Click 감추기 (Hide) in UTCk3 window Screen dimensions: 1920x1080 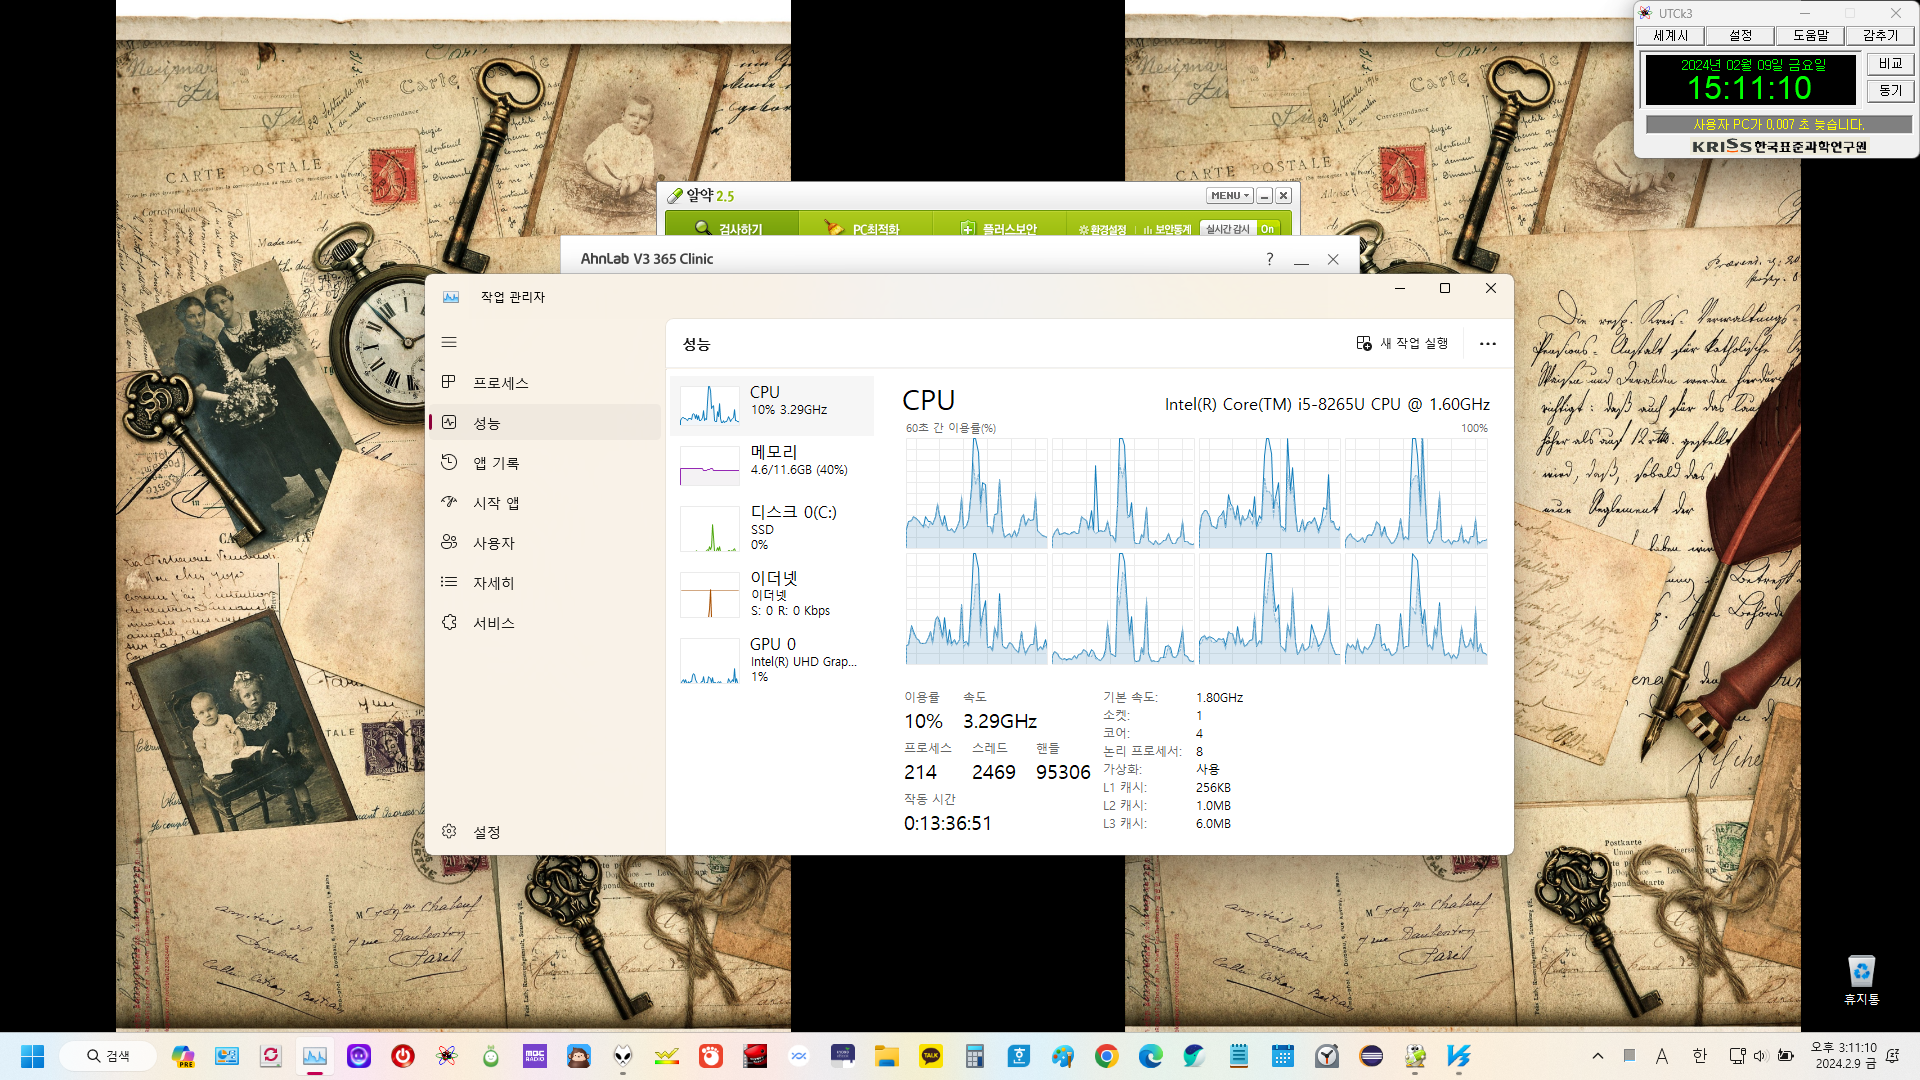(1880, 36)
